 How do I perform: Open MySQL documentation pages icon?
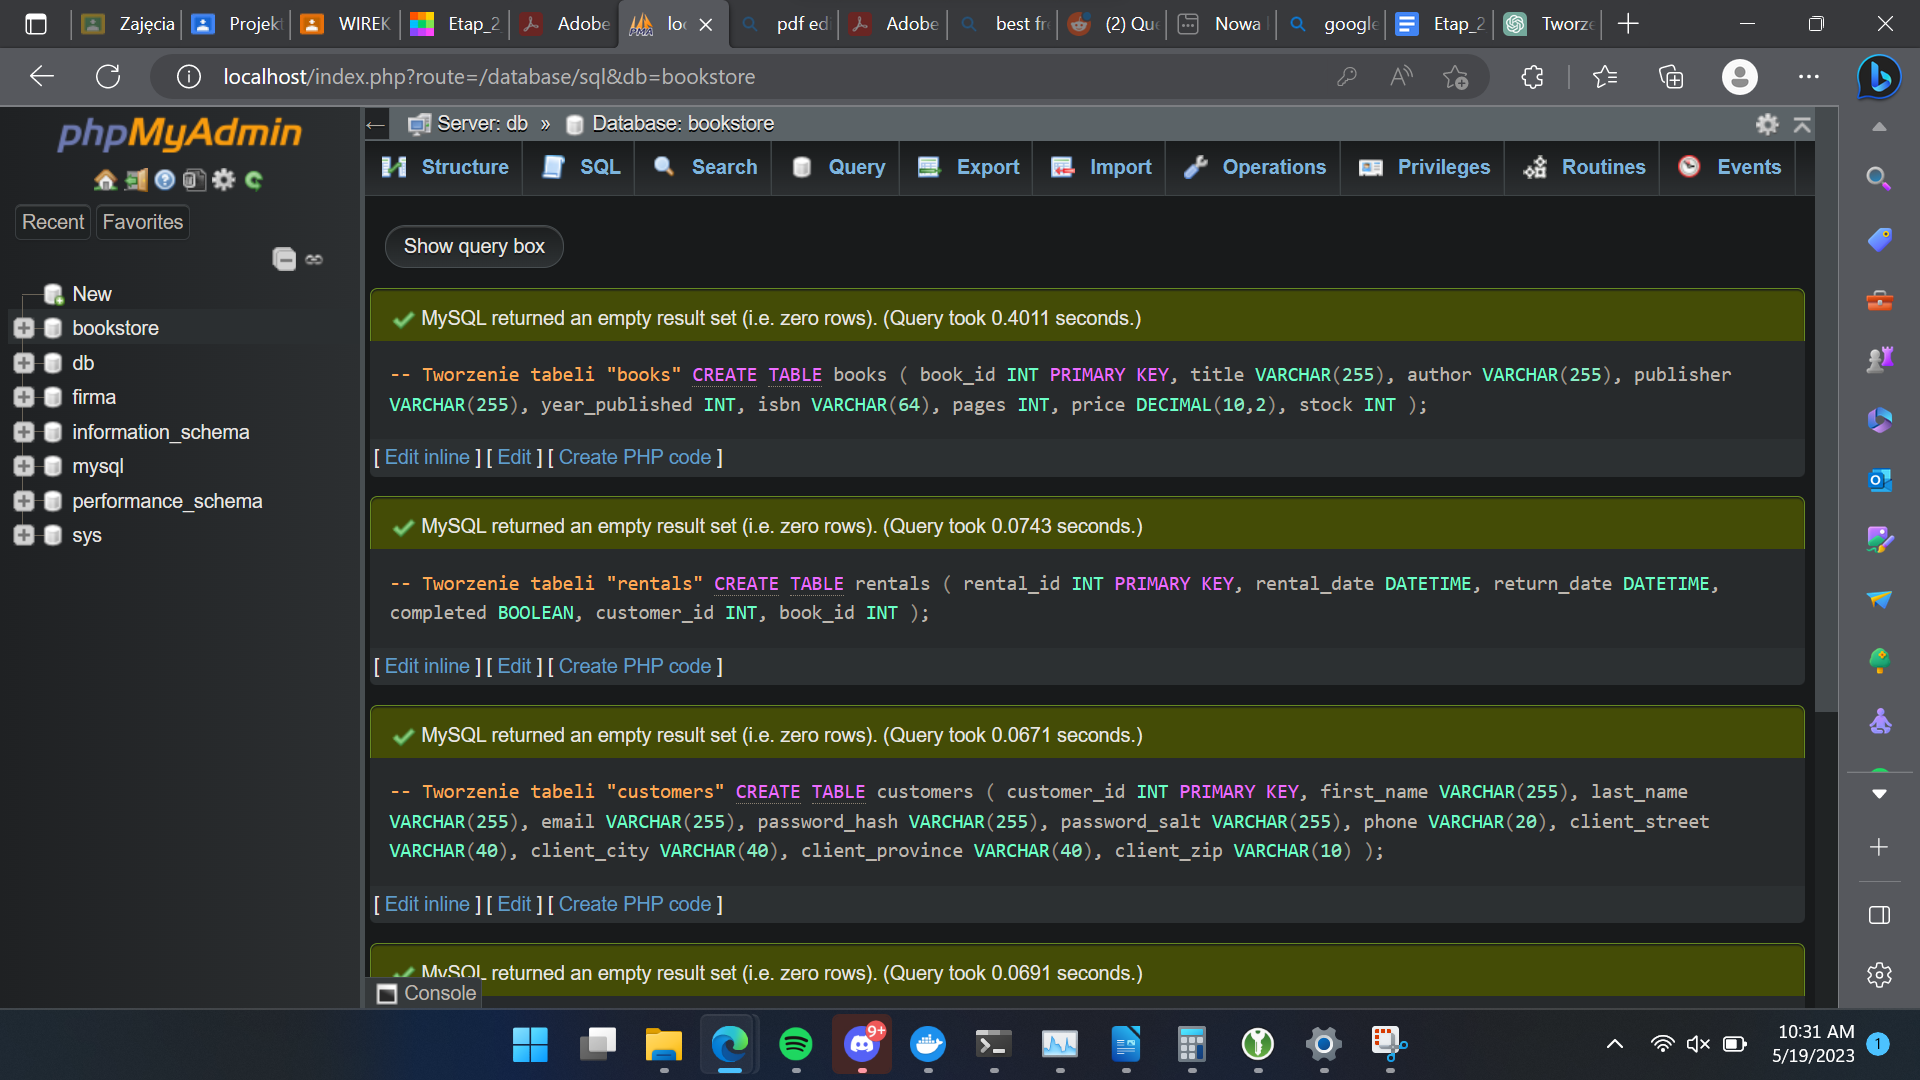click(x=194, y=180)
